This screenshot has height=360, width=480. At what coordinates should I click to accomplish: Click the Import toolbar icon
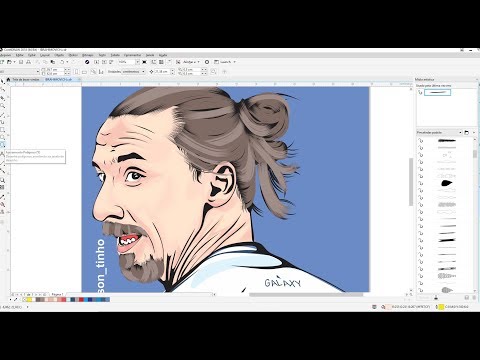coord(96,62)
